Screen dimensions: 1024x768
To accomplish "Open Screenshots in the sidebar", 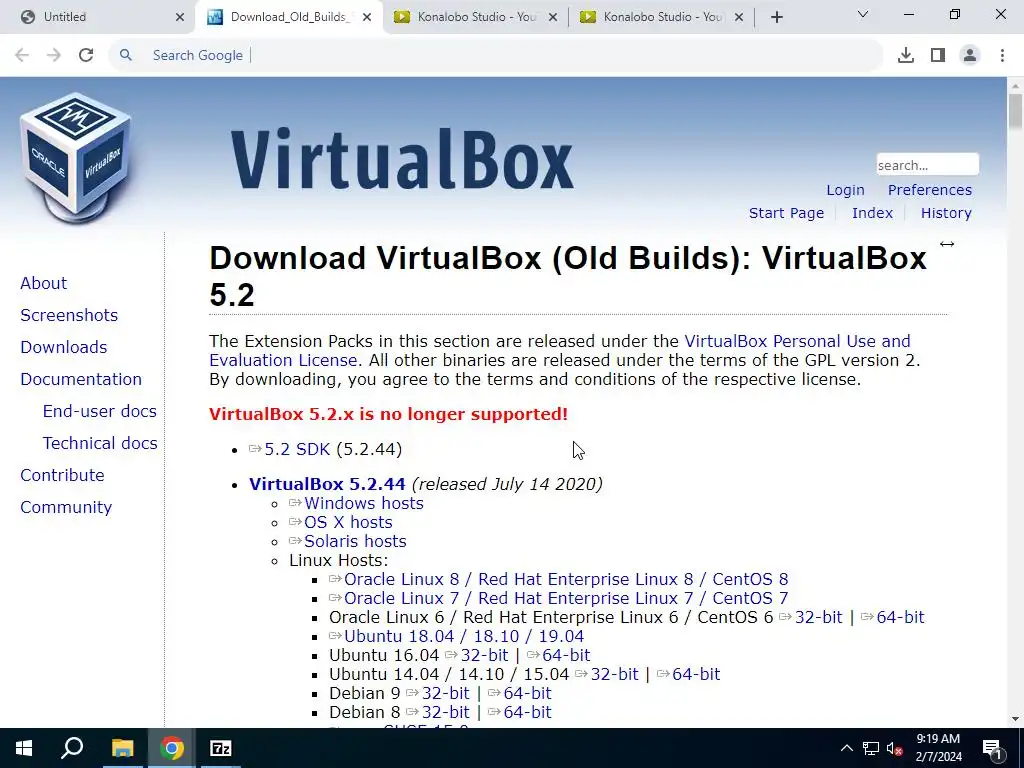I will tap(69, 315).
